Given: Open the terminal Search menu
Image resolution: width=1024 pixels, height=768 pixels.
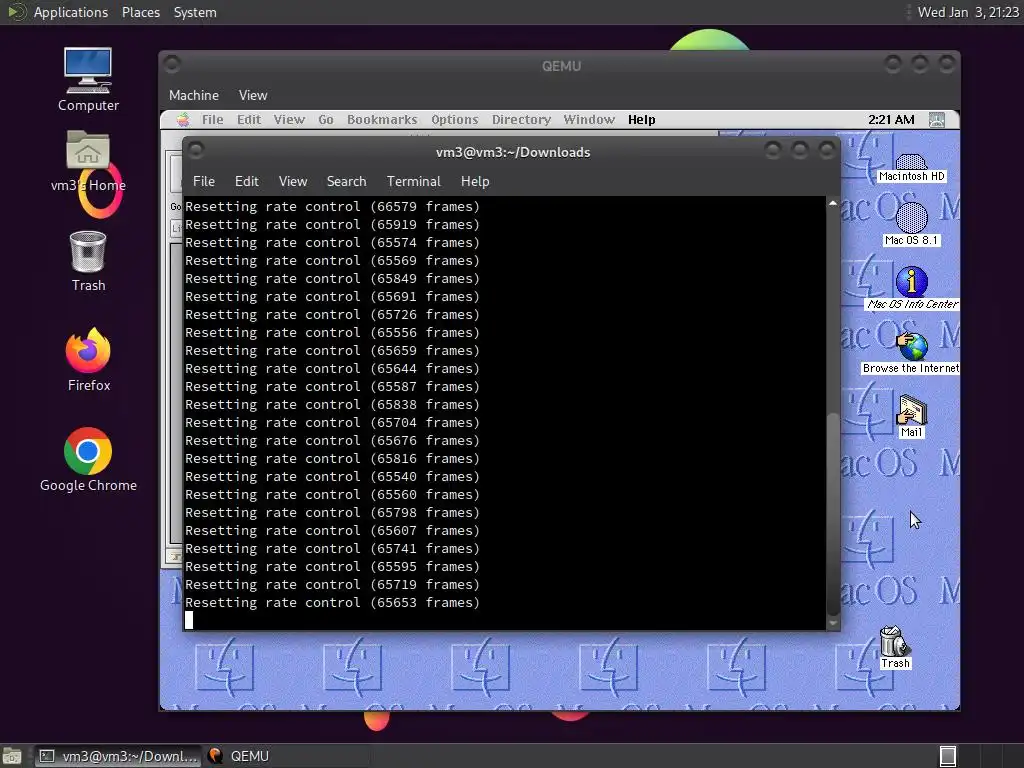Looking at the screenshot, I should point(346,182).
